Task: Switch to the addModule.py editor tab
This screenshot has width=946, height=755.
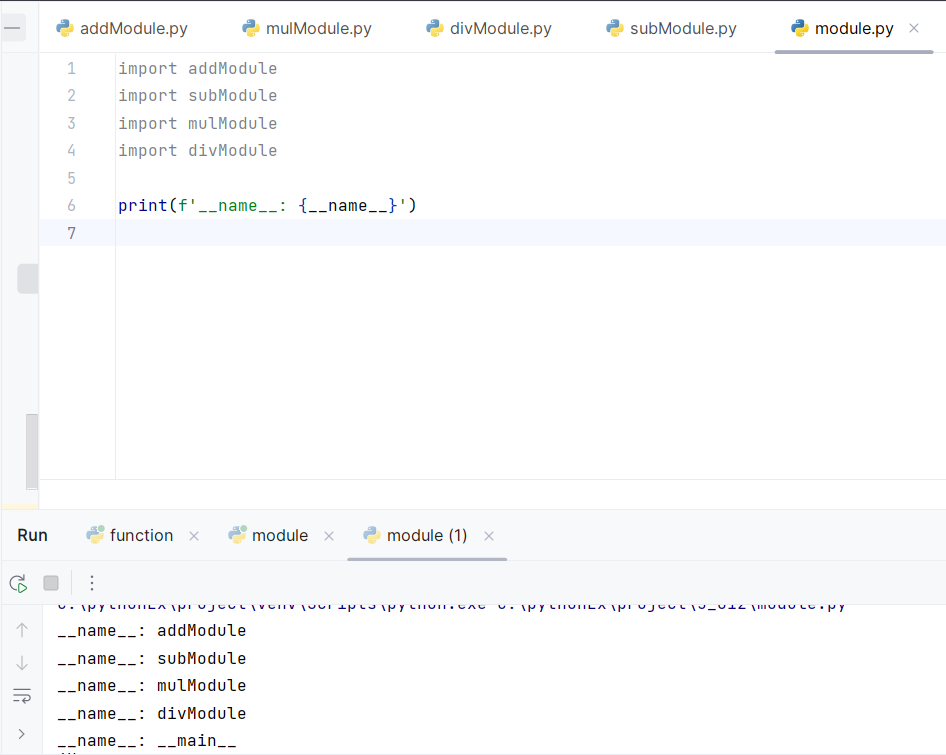Action: (122, 28)
